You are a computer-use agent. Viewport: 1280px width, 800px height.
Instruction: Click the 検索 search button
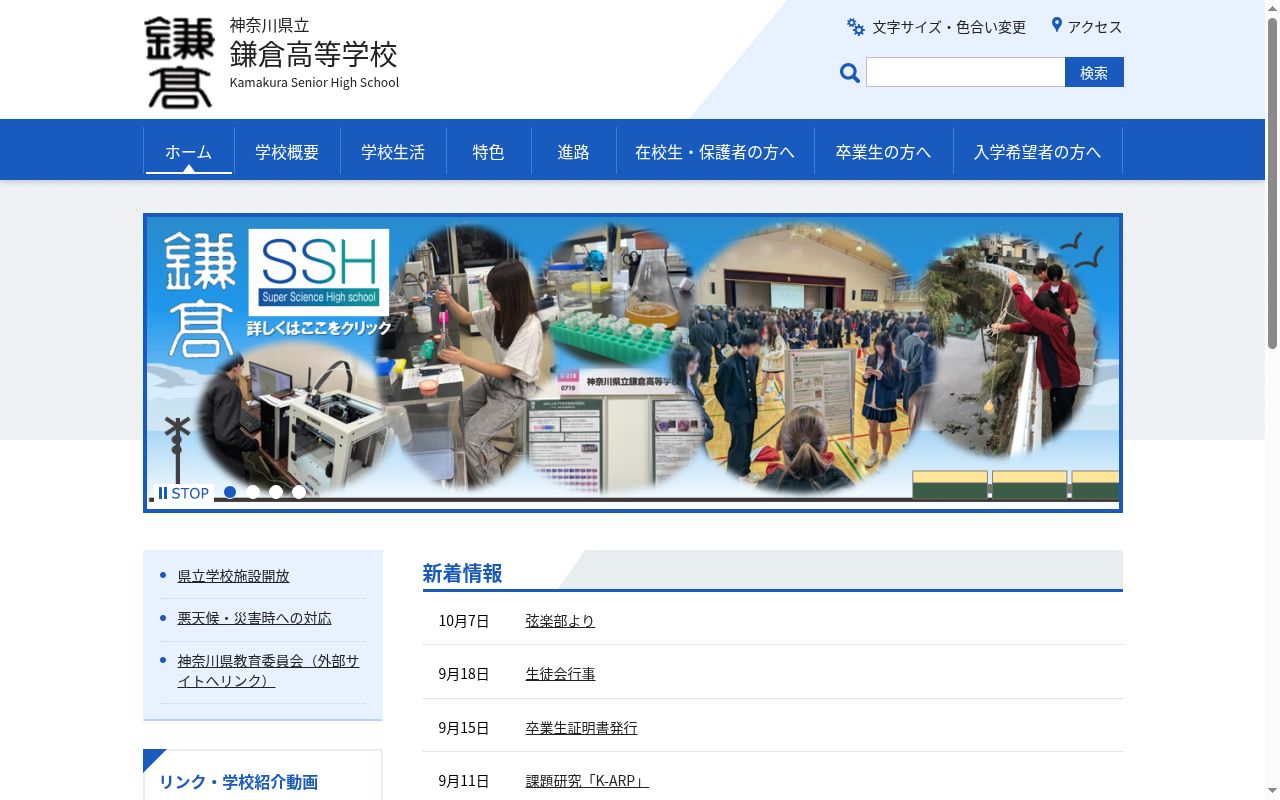(x=1094, y=72)
